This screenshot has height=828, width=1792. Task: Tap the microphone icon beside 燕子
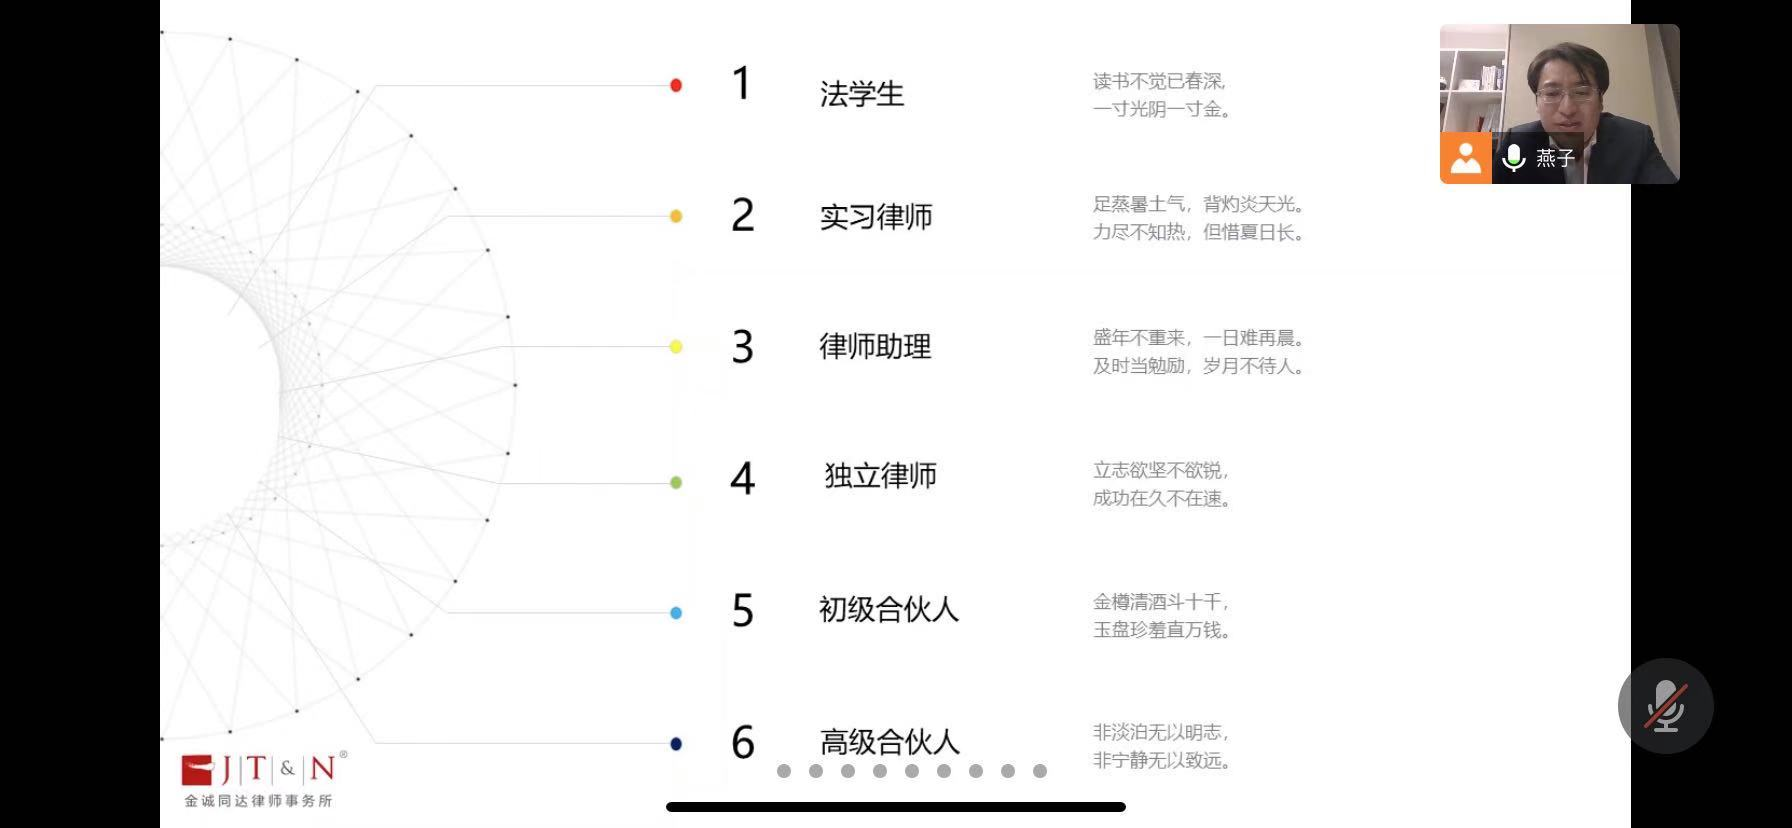click(1513, 158)
